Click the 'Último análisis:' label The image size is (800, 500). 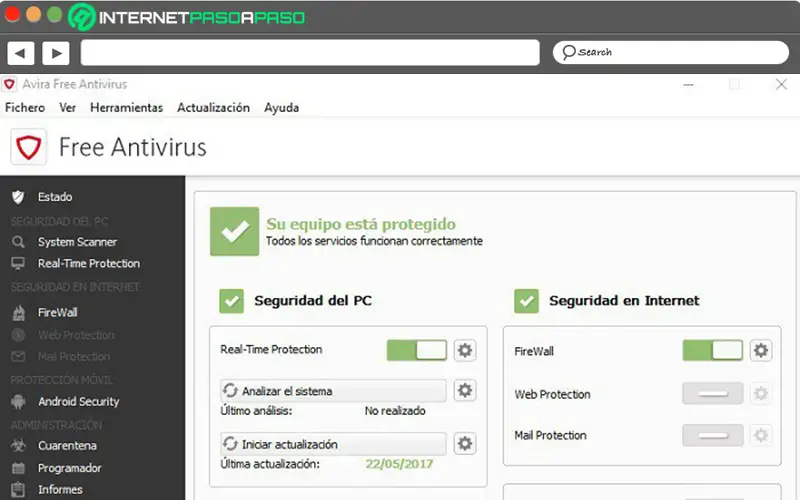coord(256,411)
